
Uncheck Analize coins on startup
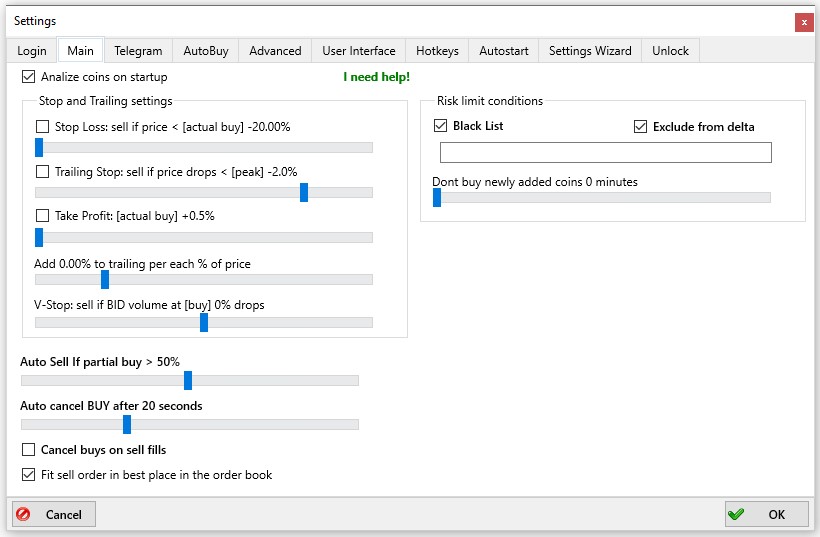tap(28, 77)
